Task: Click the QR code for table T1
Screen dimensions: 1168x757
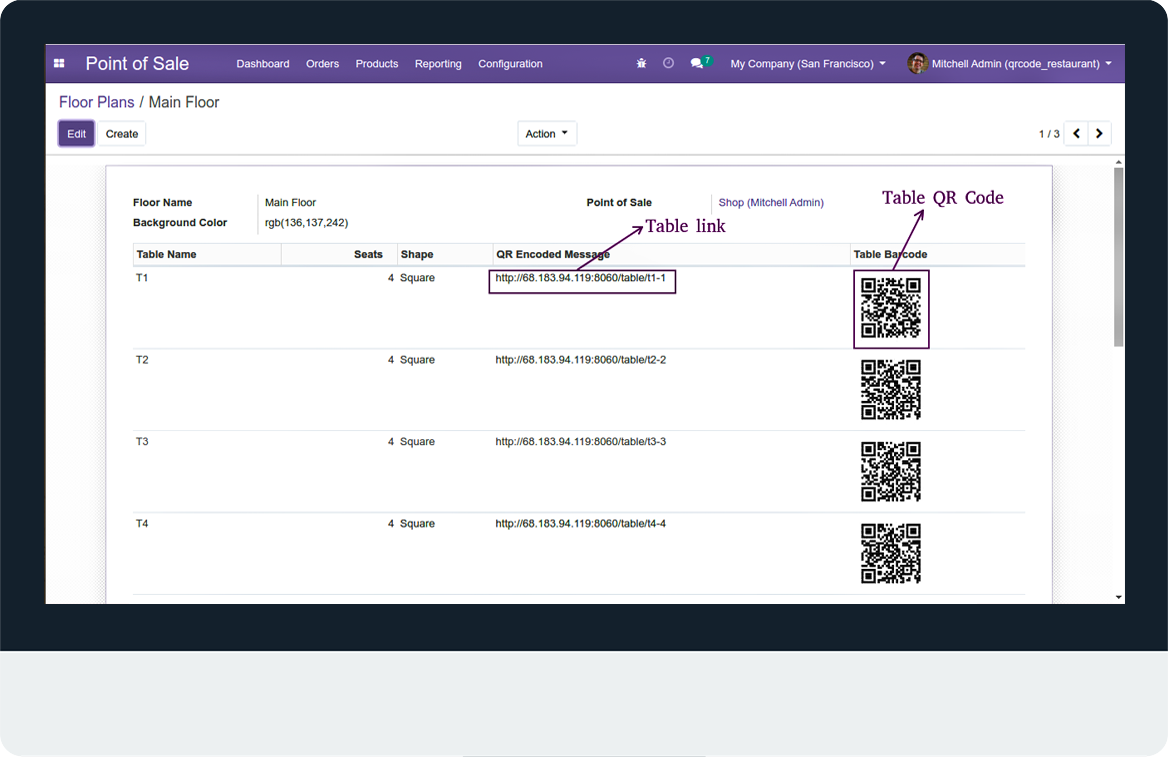Action: [x=891, y=308]
